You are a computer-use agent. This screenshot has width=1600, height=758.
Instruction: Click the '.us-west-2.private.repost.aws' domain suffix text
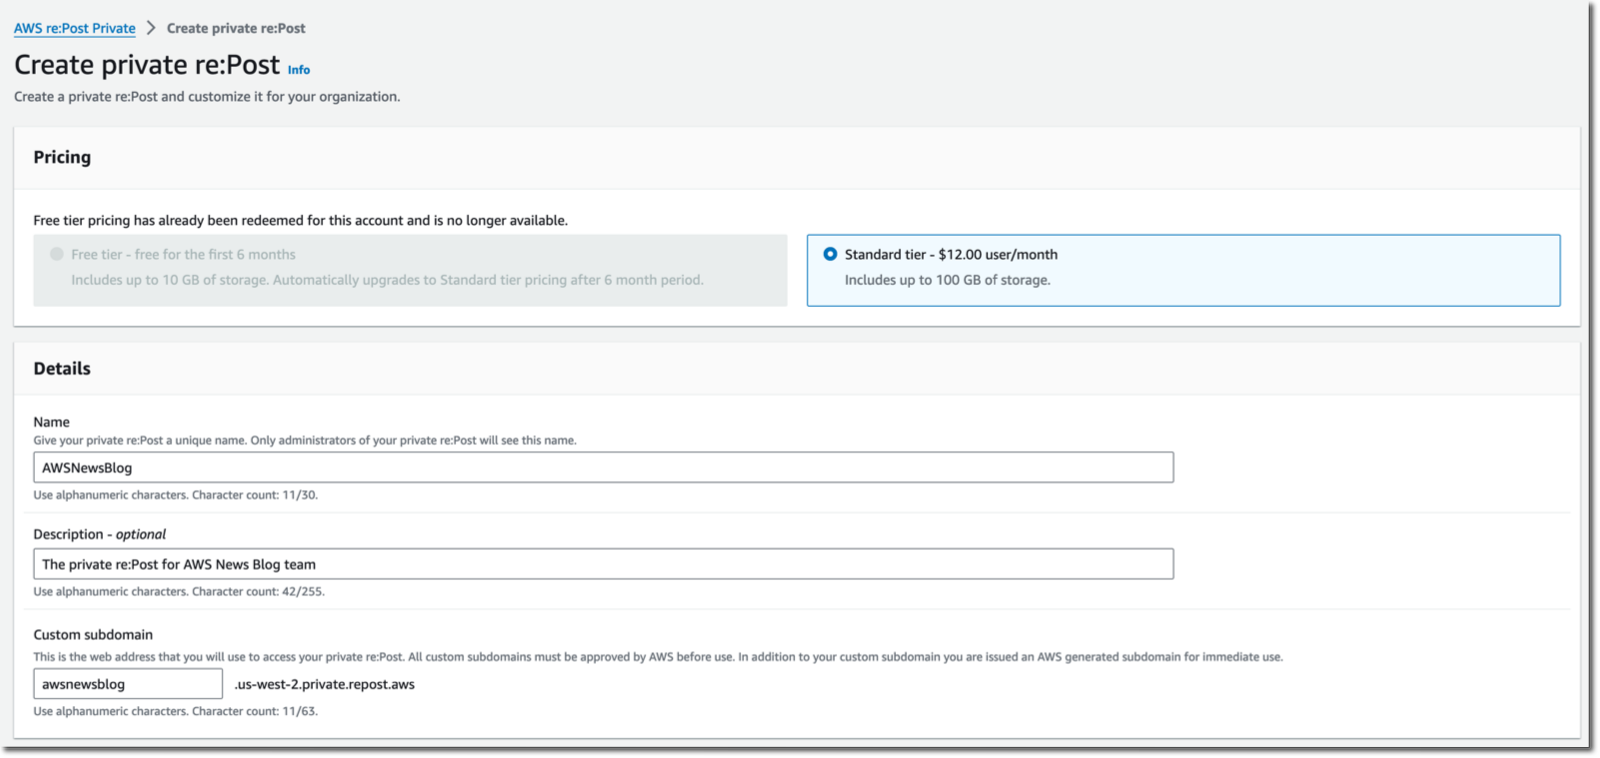[x=324, y=684]
